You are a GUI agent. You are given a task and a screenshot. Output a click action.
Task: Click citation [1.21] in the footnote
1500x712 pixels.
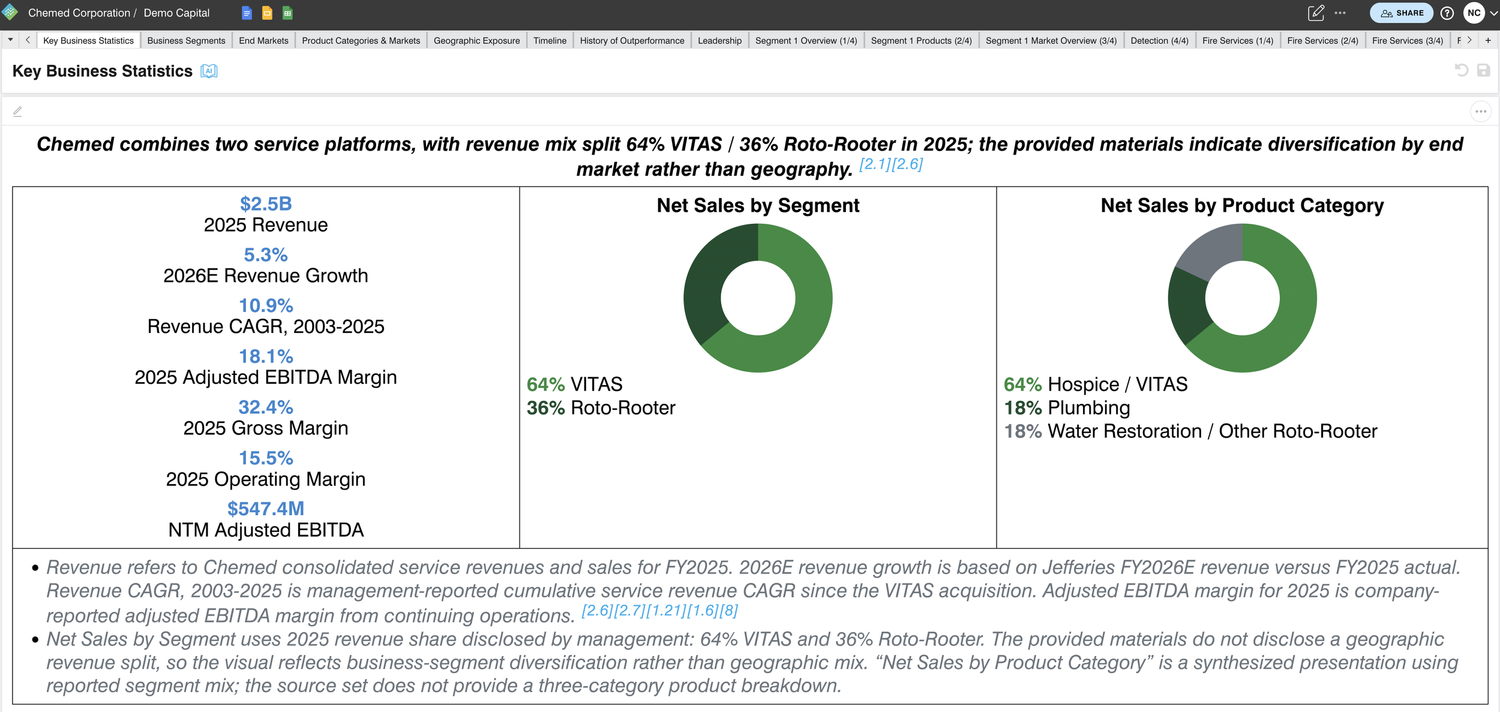[x=666, y=610]
